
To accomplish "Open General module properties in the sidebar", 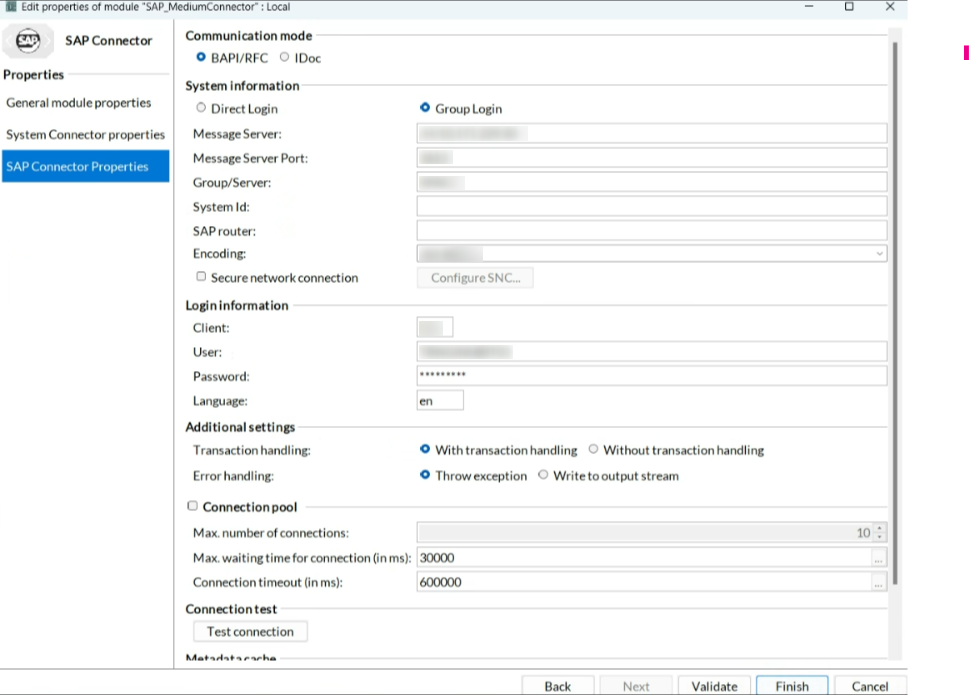I will 79,102.
